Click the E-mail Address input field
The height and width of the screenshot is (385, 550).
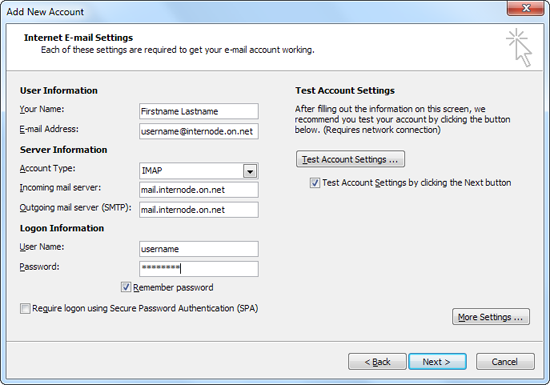[199, 131]
